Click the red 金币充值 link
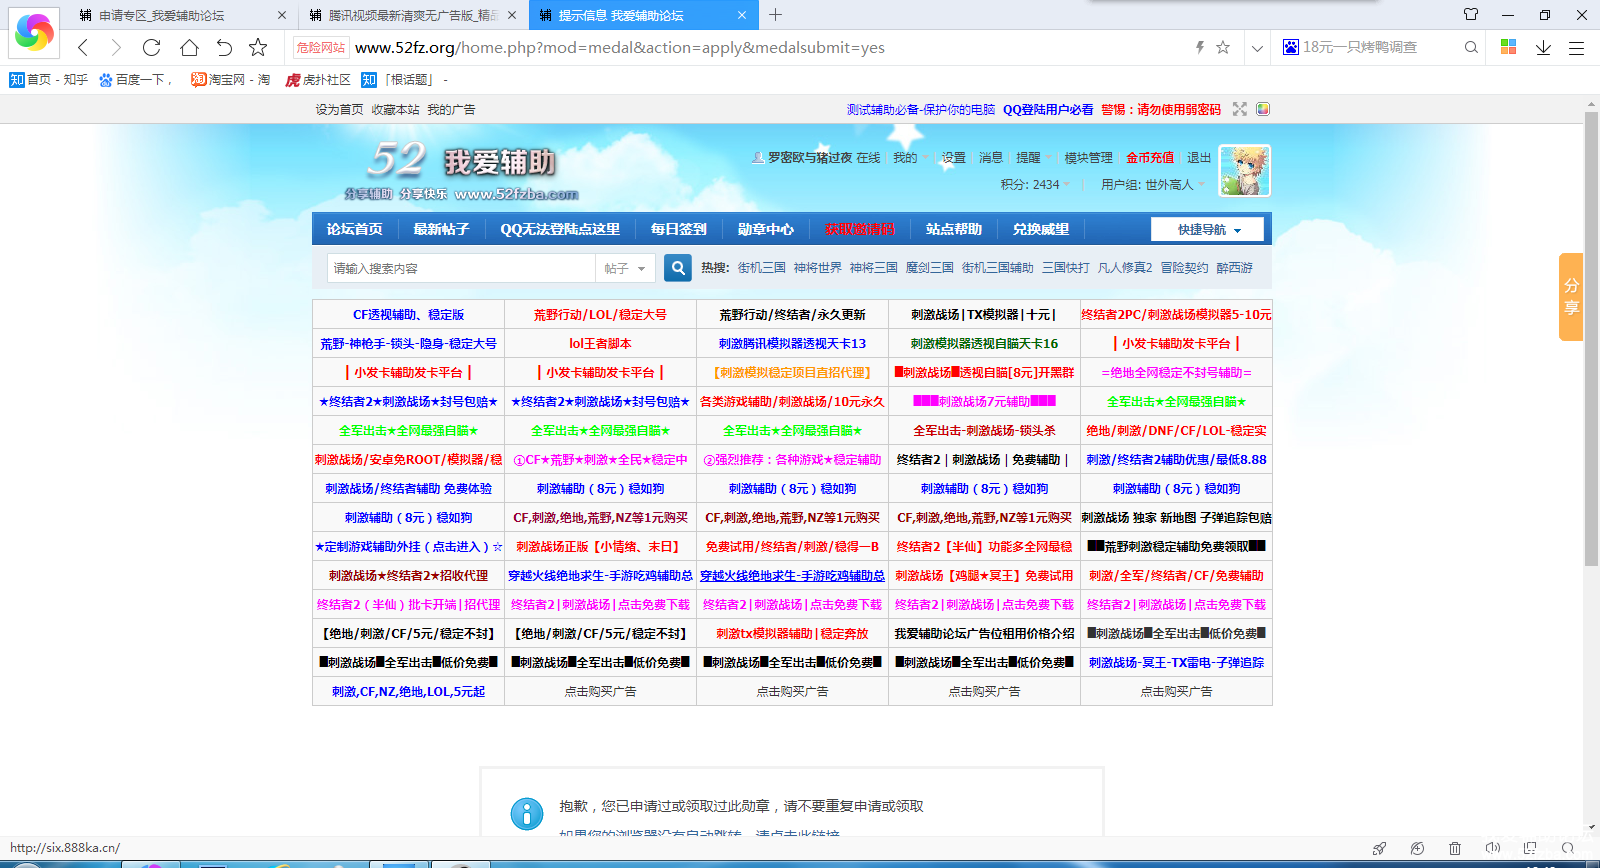This screenshot has height=868, width=1600. click(x=1150, y=158)
